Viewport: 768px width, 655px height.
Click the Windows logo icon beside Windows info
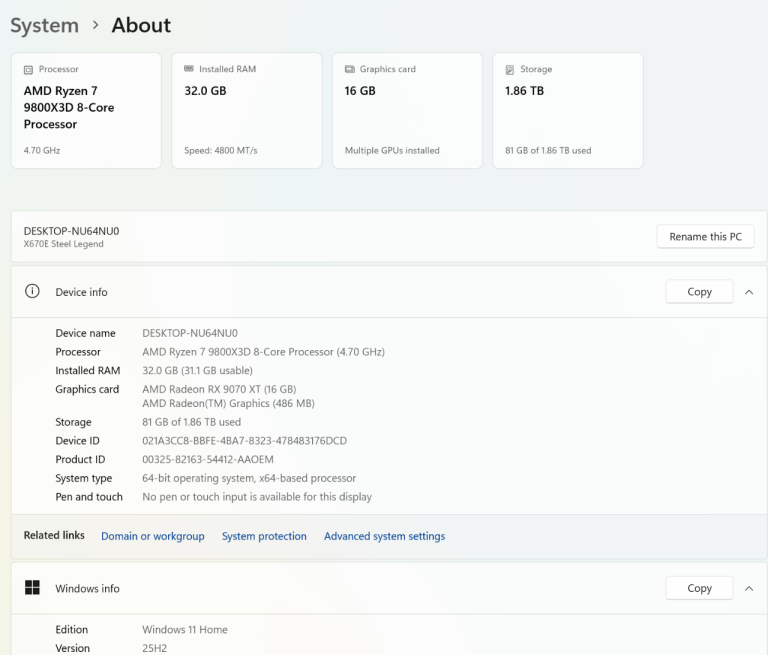(32, 587)
